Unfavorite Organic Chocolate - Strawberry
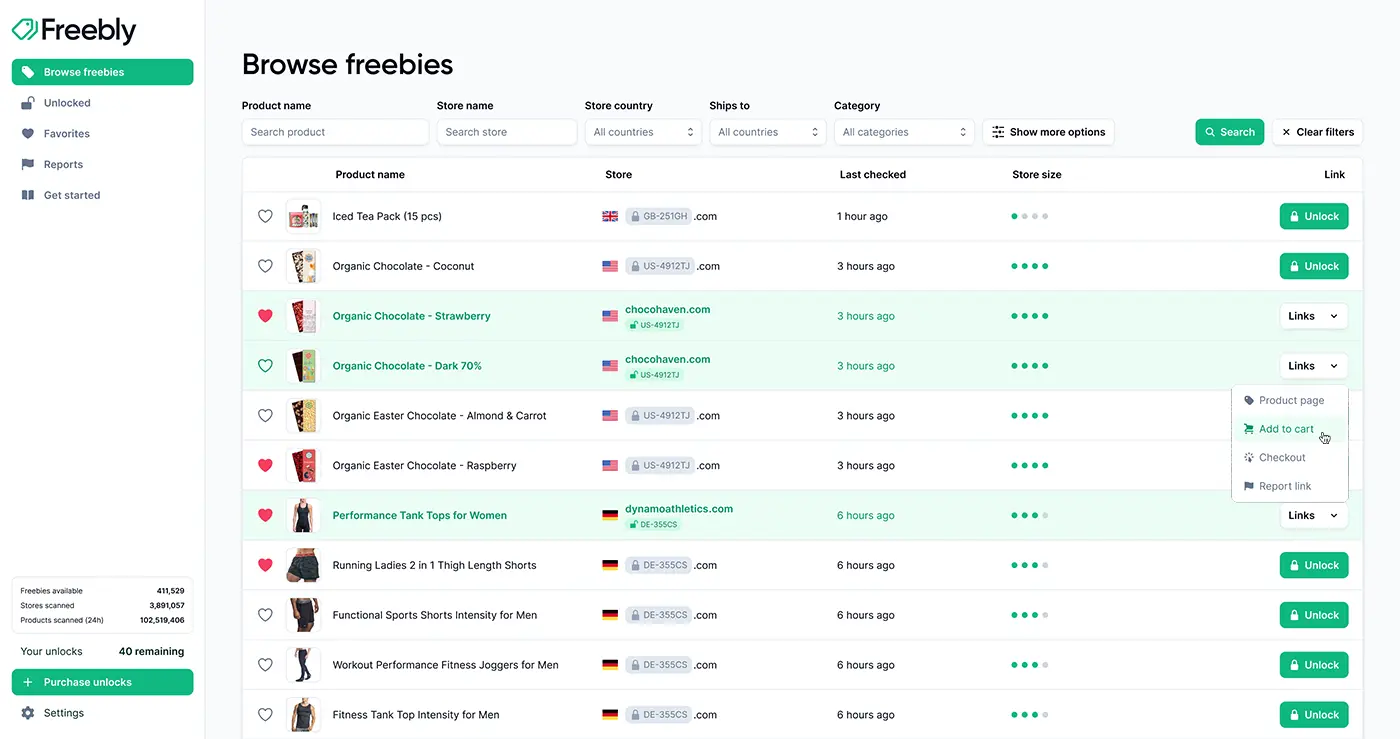This screenshot has width=1400, height=739. click(x=265, y=316)
